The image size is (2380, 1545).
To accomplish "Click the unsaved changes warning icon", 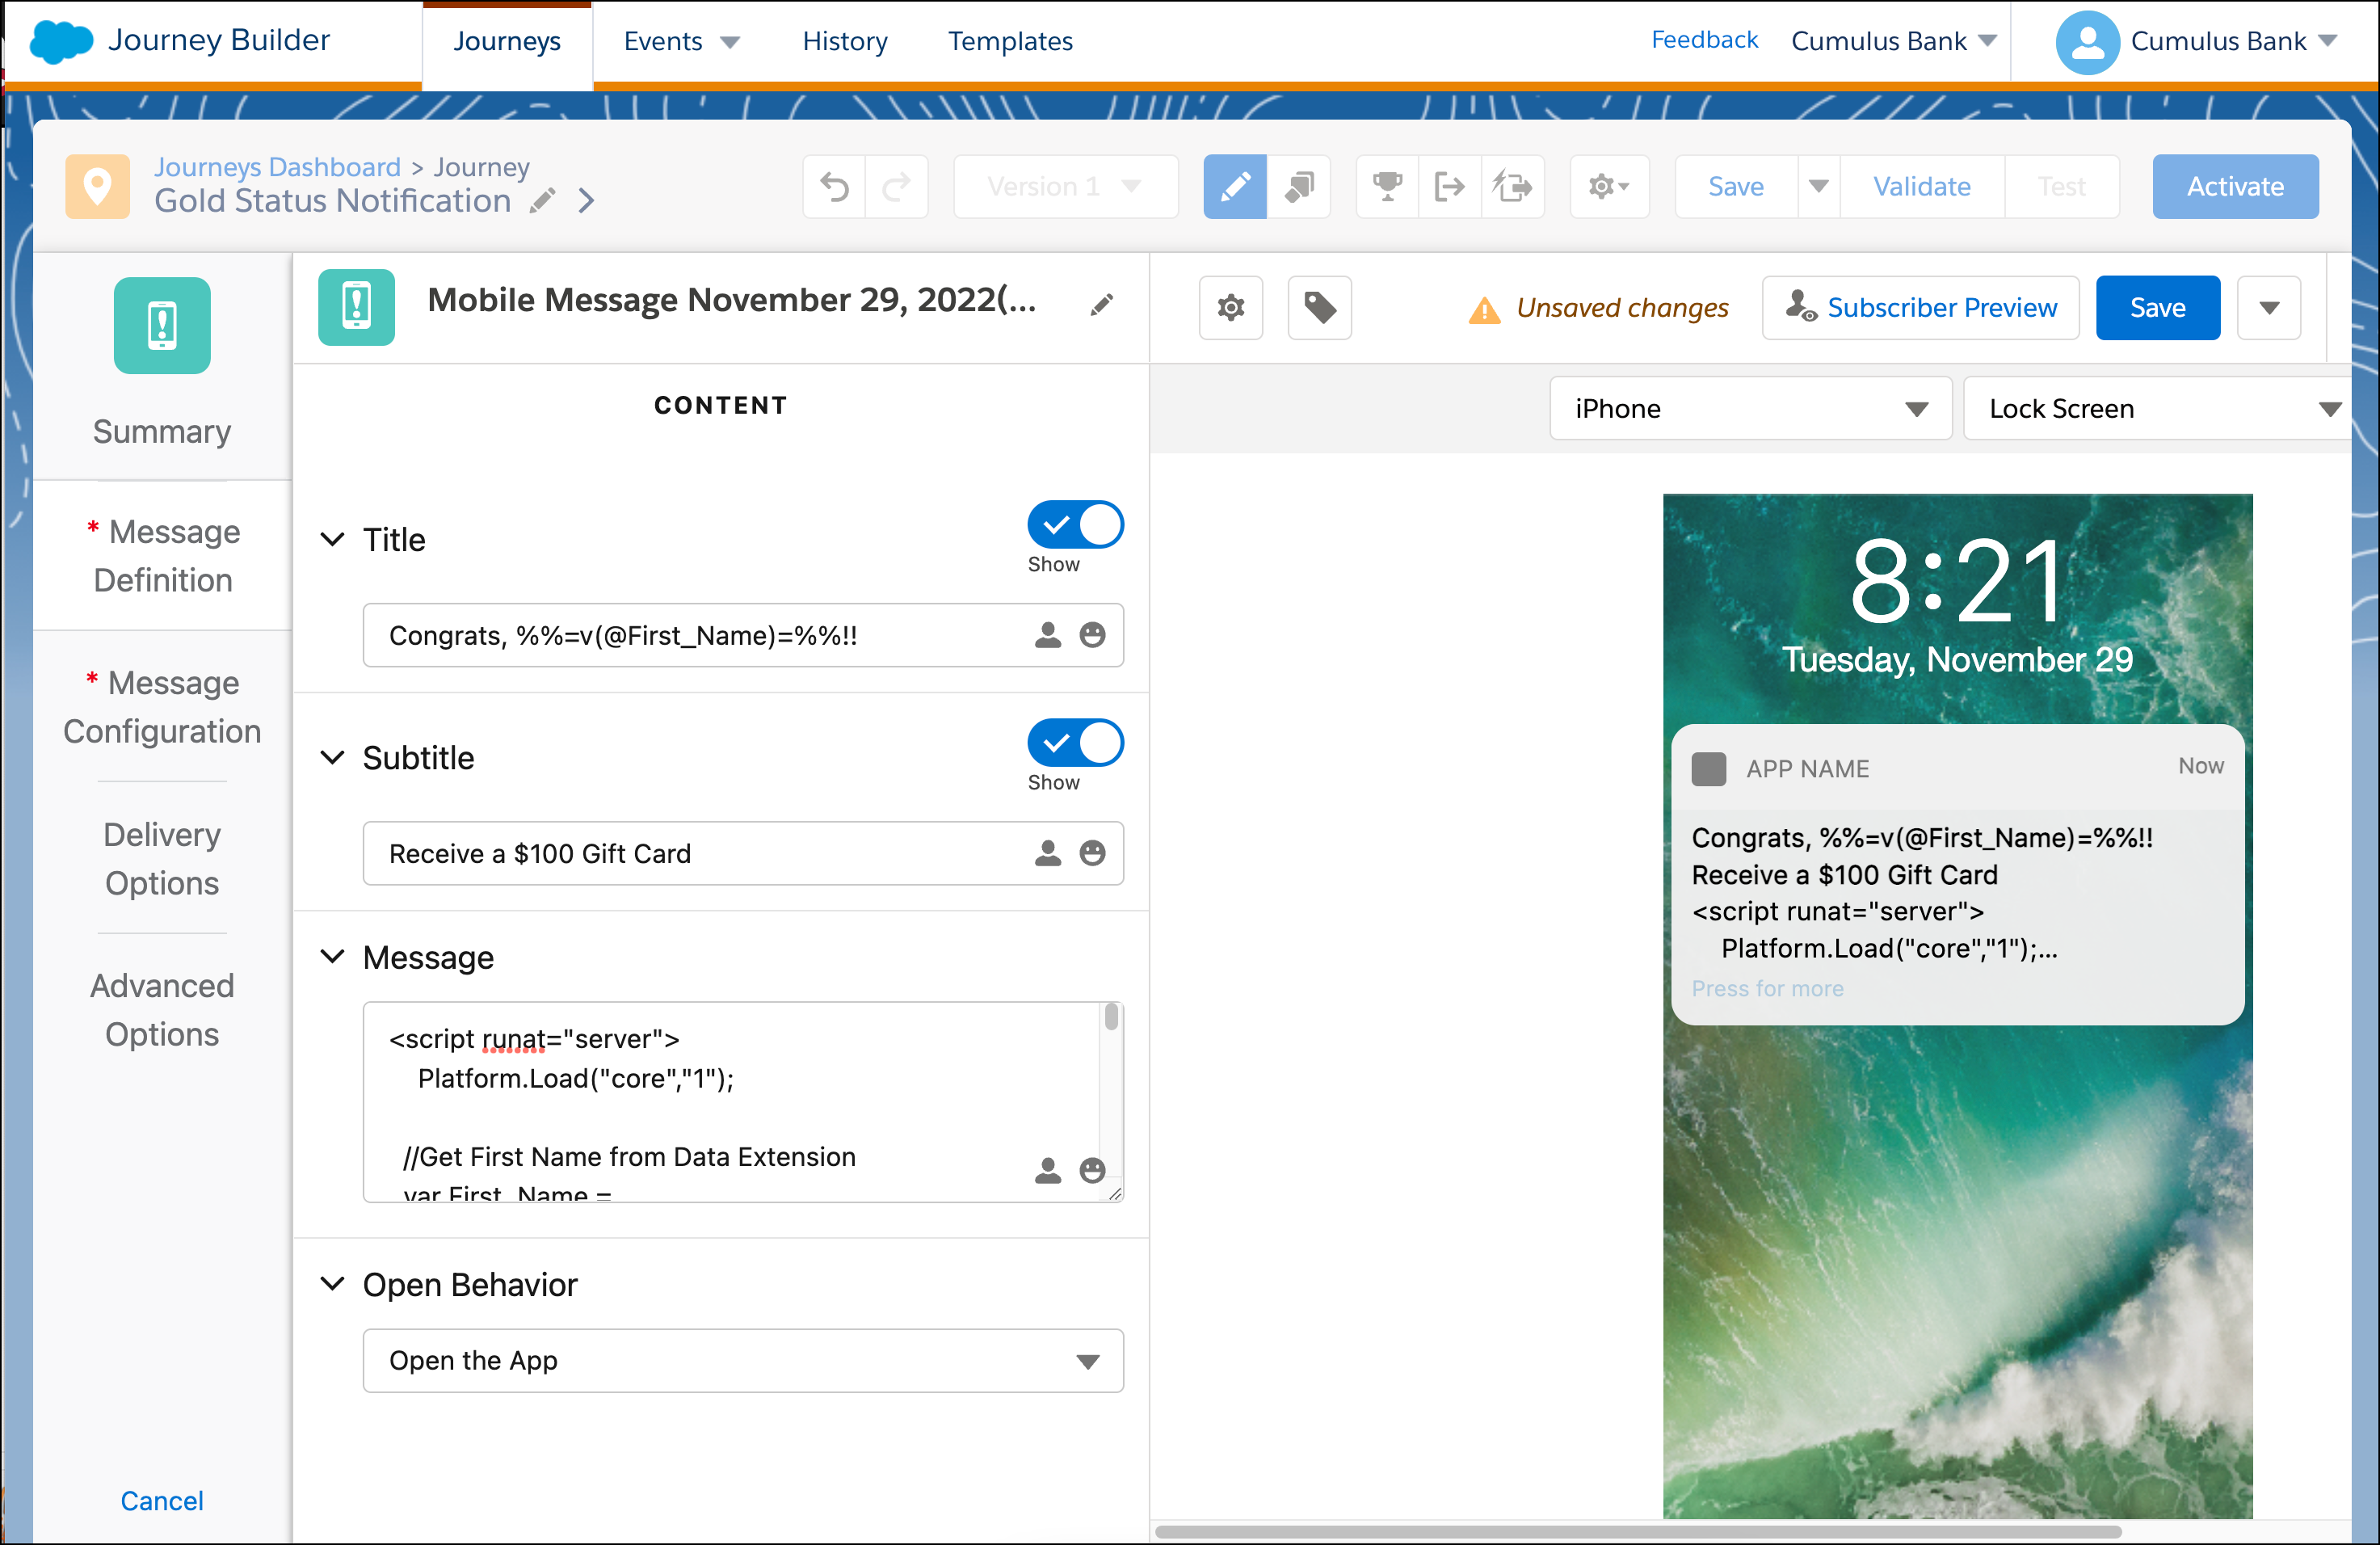I will point(1485,310).
